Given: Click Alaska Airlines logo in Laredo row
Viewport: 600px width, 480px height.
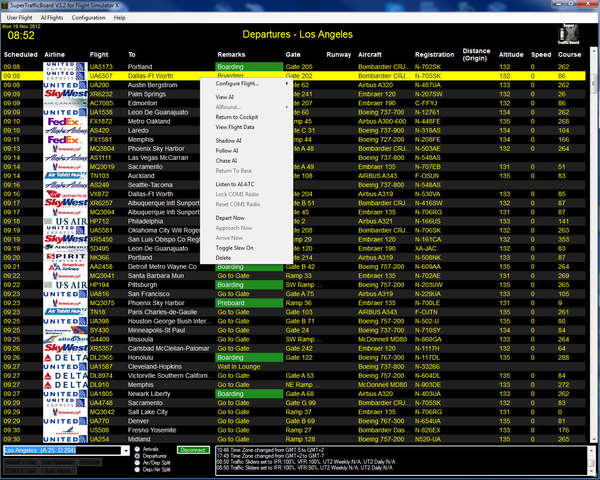Looking at the screenshot, I should point(65,131).
